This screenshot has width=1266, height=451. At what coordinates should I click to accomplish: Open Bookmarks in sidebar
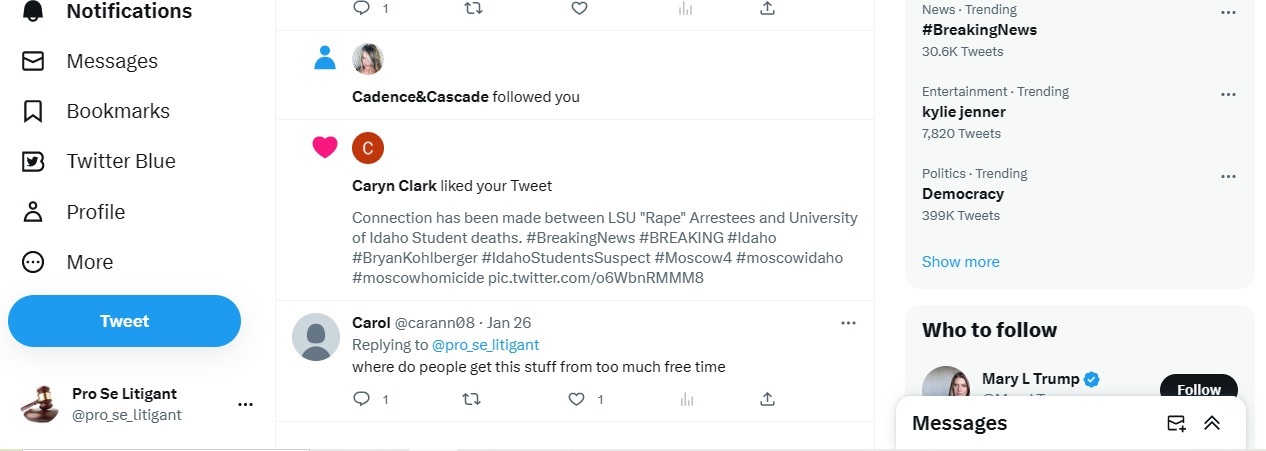[x=117, y=111]
